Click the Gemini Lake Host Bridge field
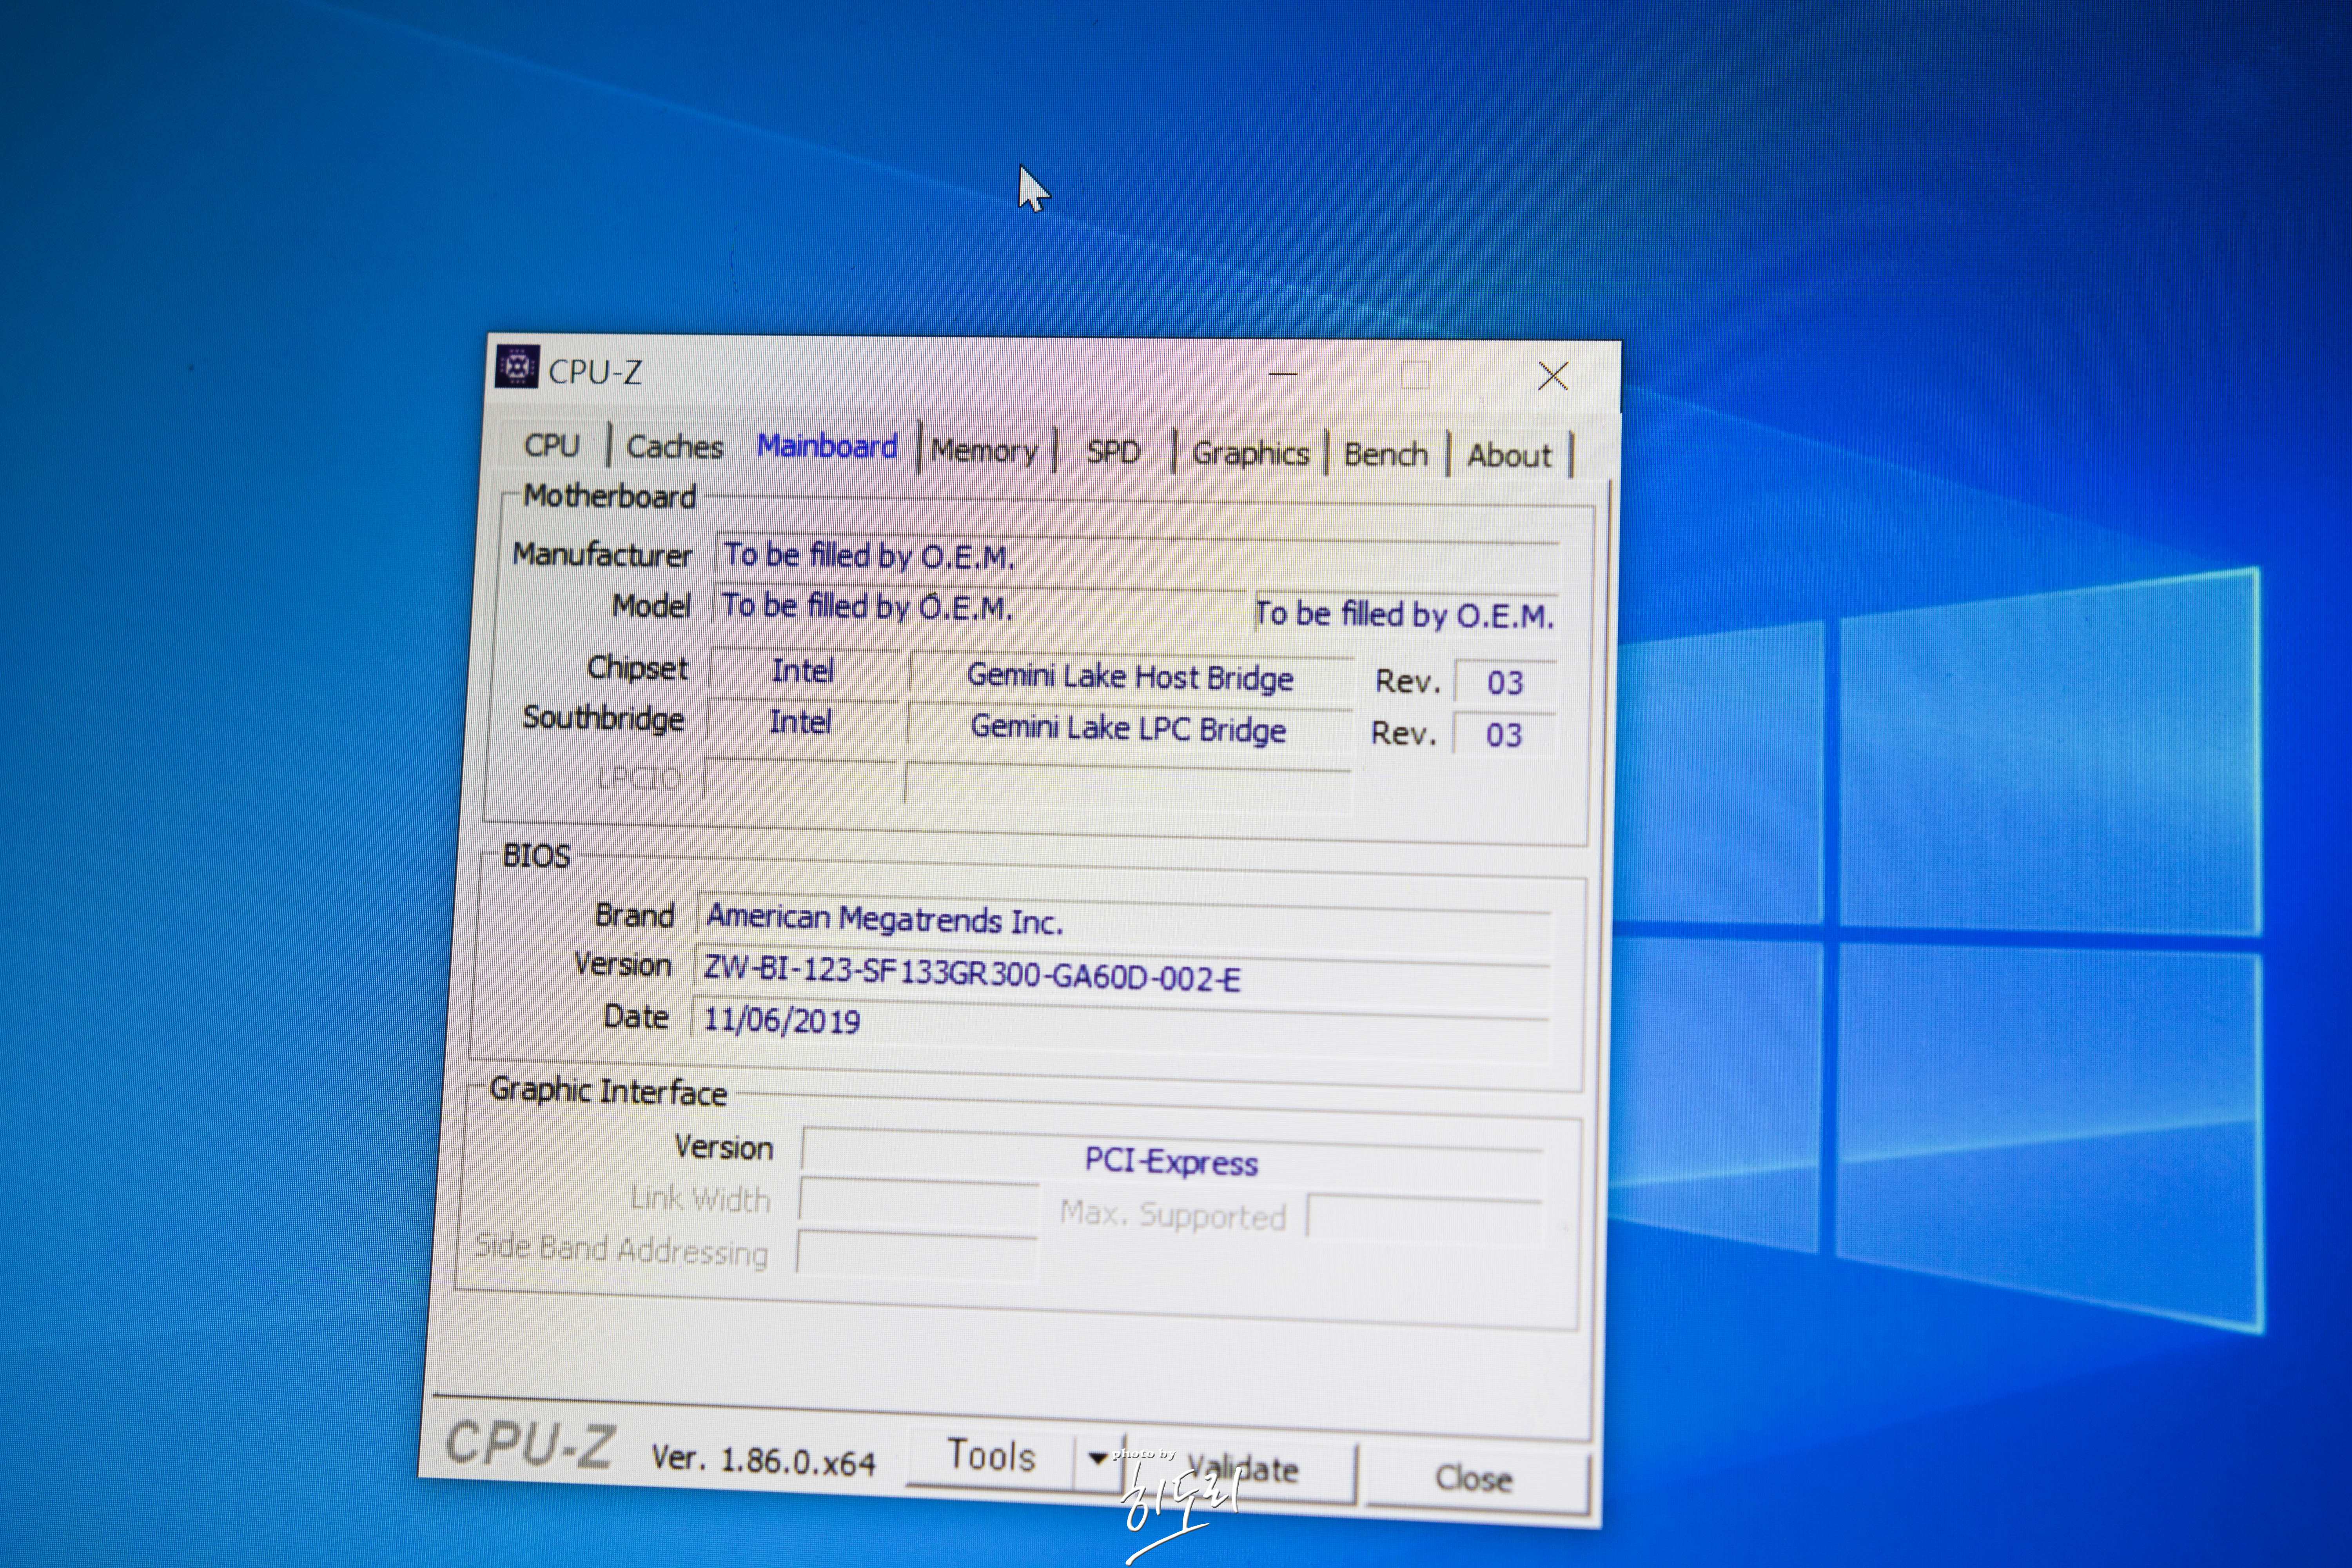Screen dimensions: 2352x1568 click(1130, 677)
